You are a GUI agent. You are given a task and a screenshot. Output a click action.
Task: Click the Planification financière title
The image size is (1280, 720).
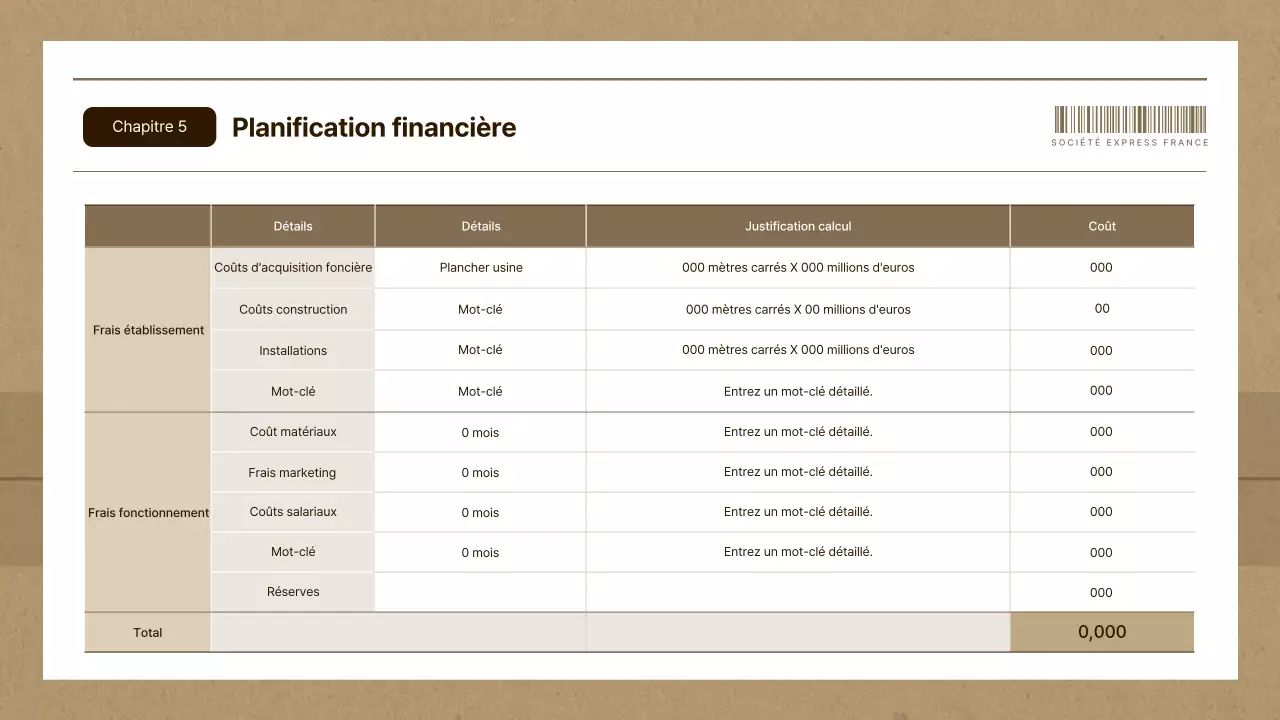(x=373, y=127)
